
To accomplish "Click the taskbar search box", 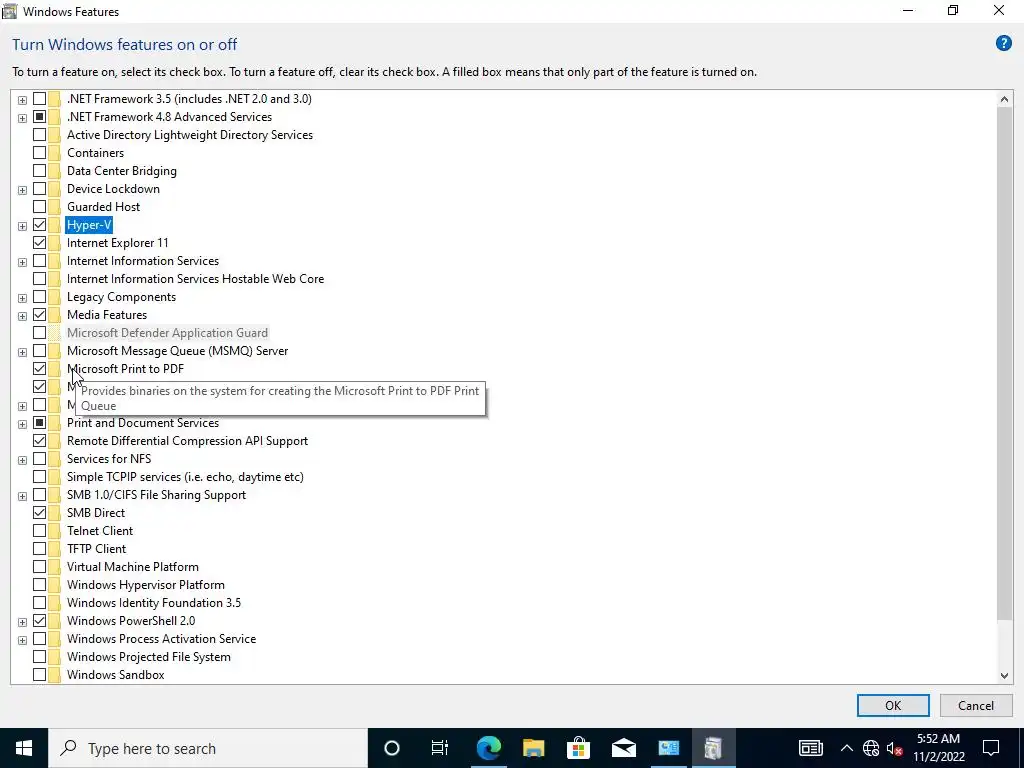I will click(x=208, y=748).
